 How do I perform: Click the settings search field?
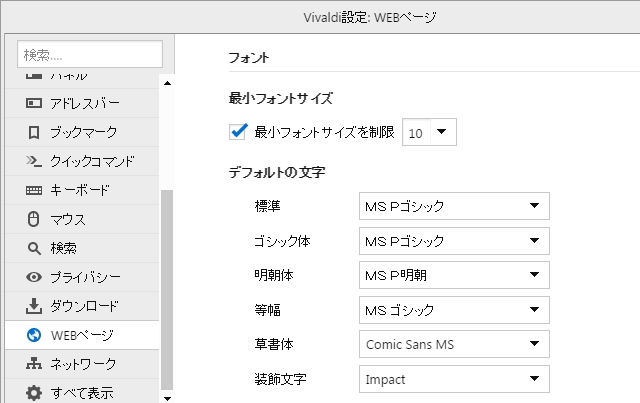tap(90, 54)
